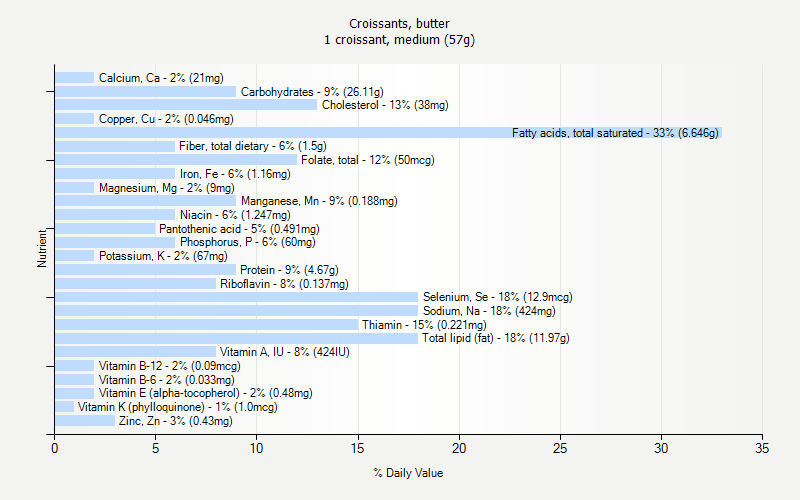Click the '% Daily Value' axis title
800x500 pixels.
(x=408, y=473)
